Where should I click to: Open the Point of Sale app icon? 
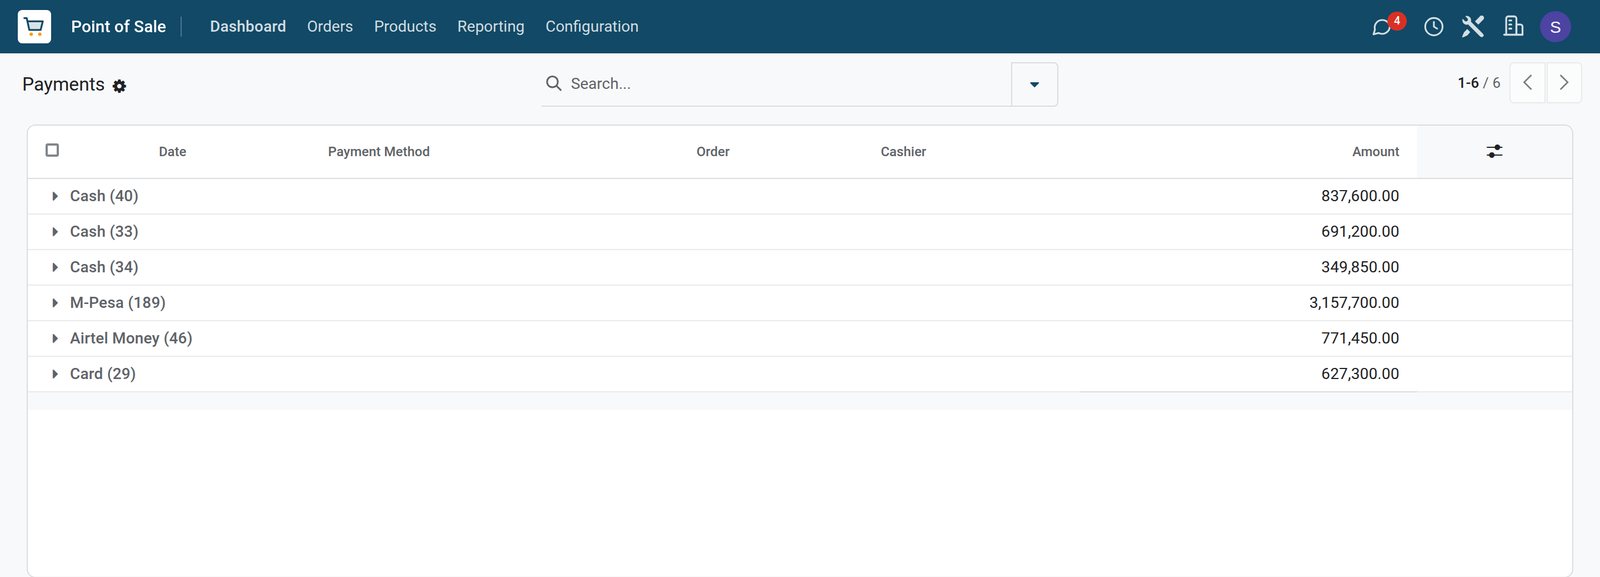click(34, 26)
